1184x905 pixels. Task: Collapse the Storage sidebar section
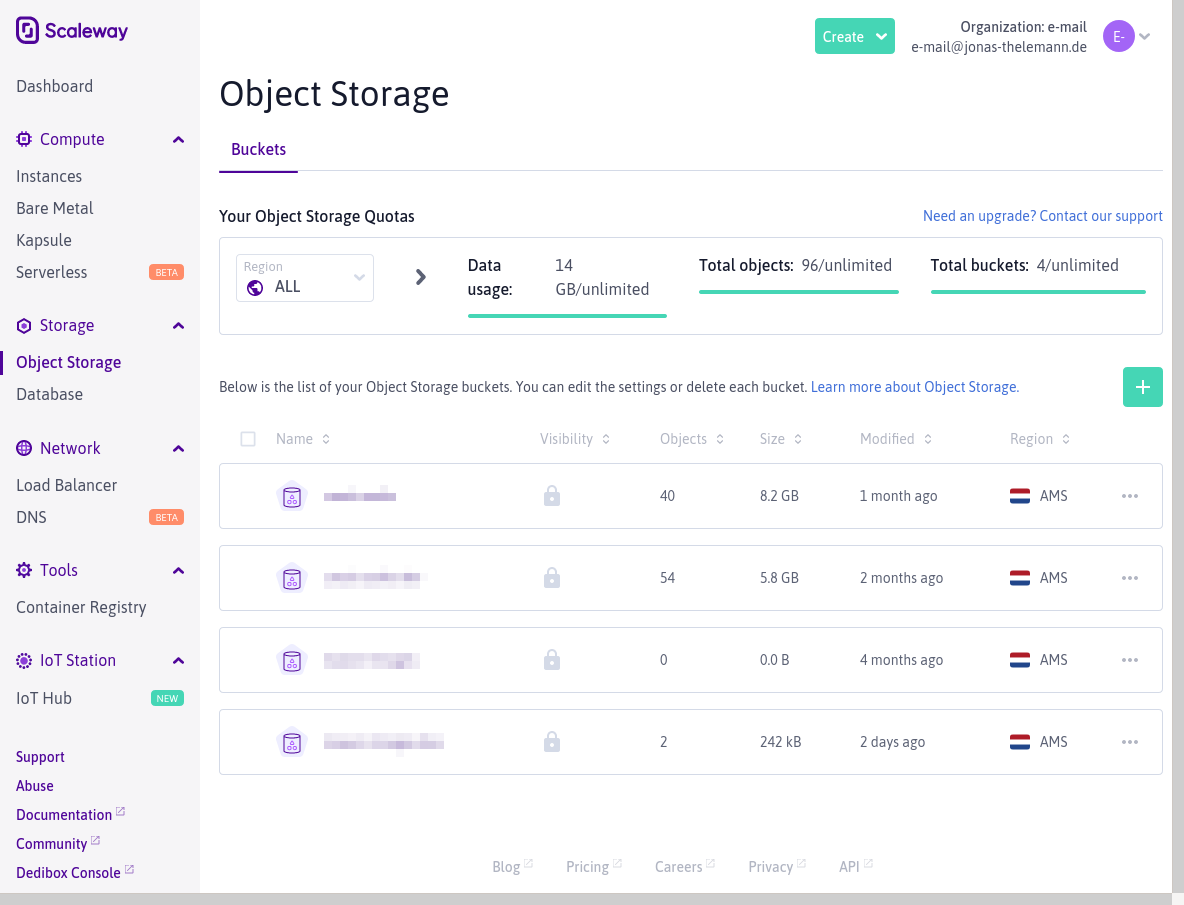point(178,326)
